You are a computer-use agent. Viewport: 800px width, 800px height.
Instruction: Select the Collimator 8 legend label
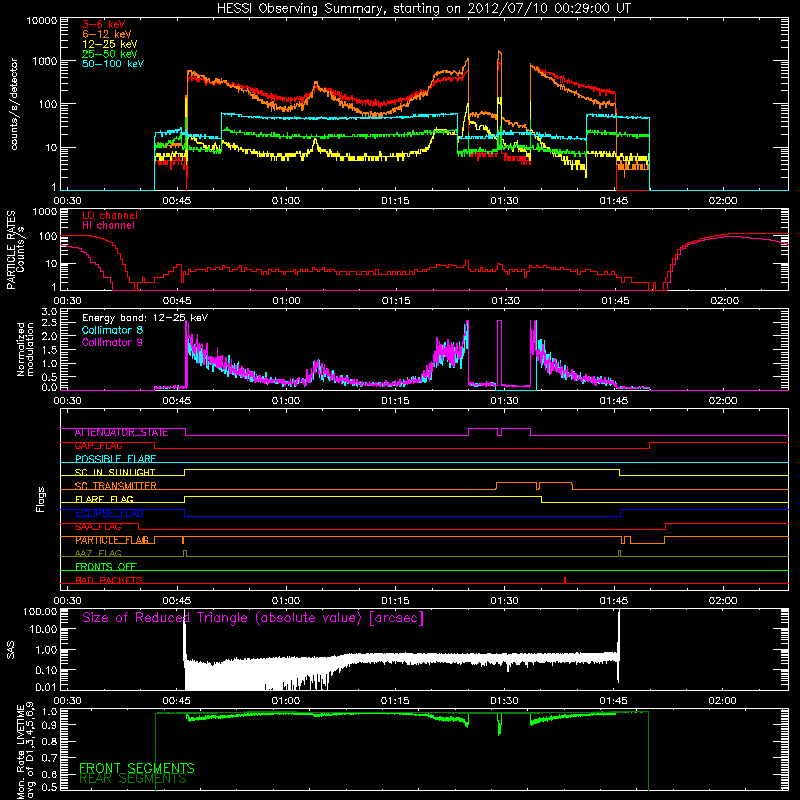(x=112, y=330)
